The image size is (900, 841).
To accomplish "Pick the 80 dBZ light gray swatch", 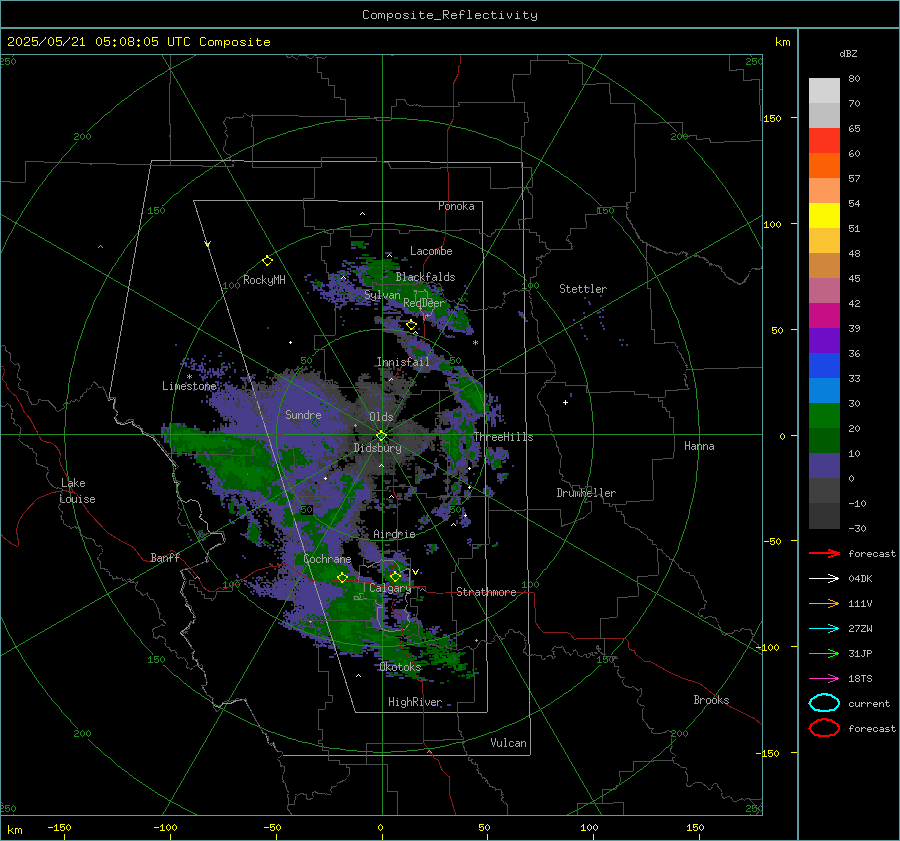I will [824, 90].
